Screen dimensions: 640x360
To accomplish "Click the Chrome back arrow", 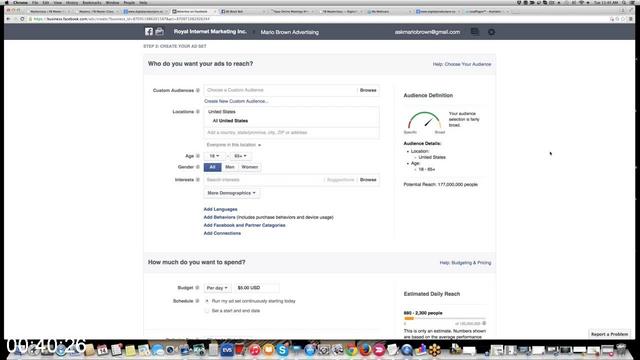I will [8, 19].
